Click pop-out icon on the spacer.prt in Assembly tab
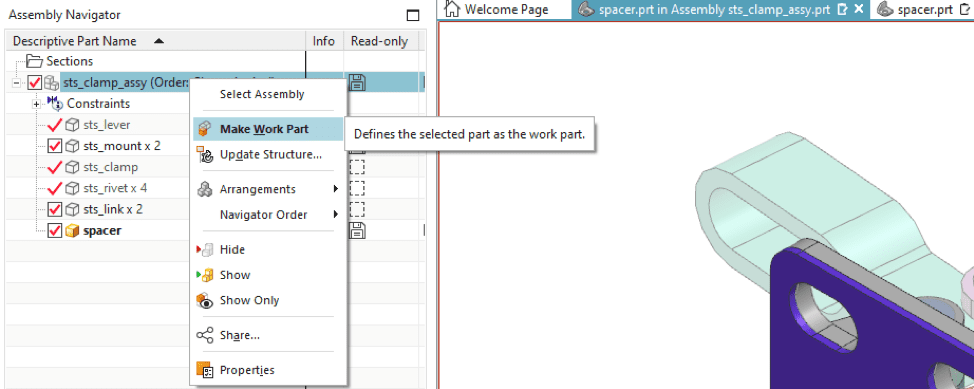The height and width of the screenshot is (389, 974). (842, 9)
